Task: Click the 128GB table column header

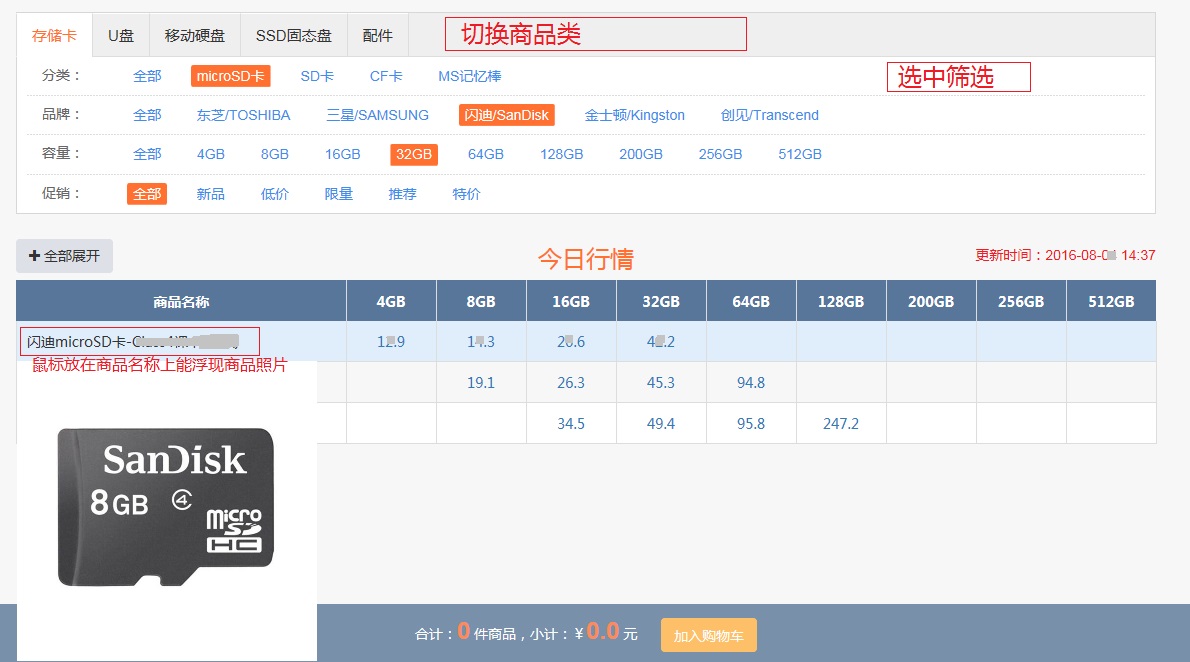Action: click(x=841, y=301)
